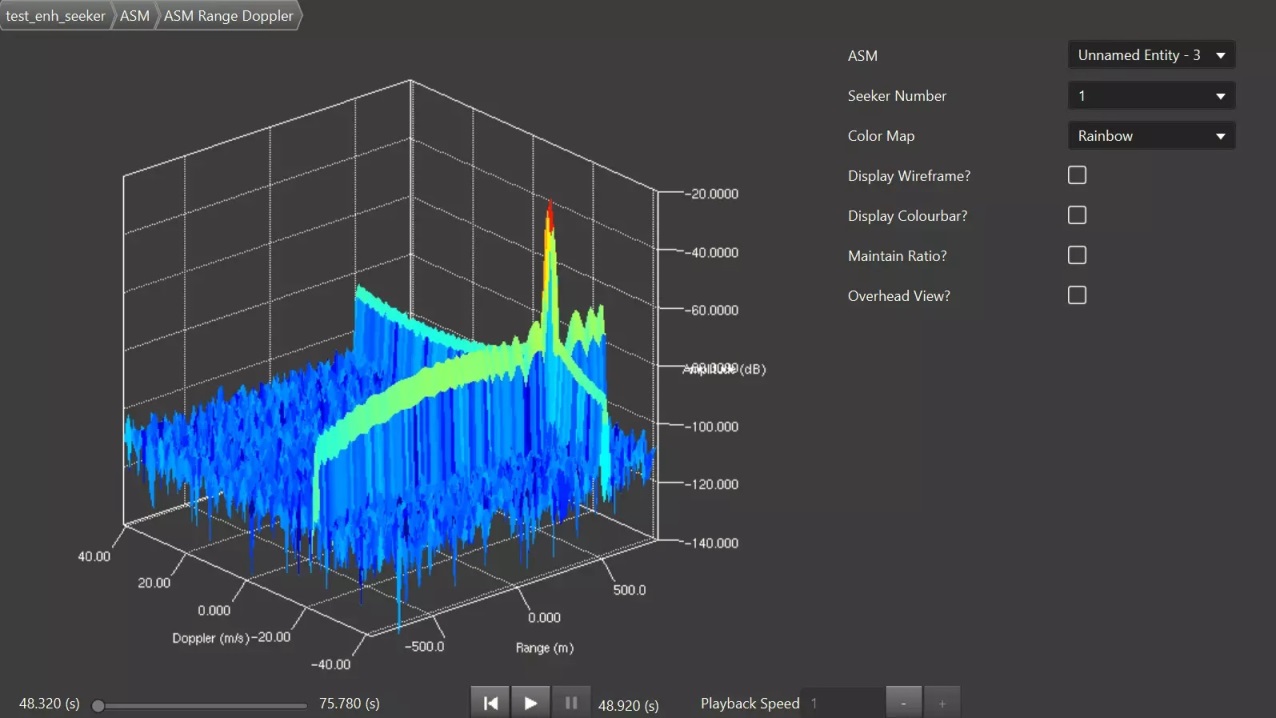Check the Overhead View option
The image size is (1276, 718).
[1077, 296]
